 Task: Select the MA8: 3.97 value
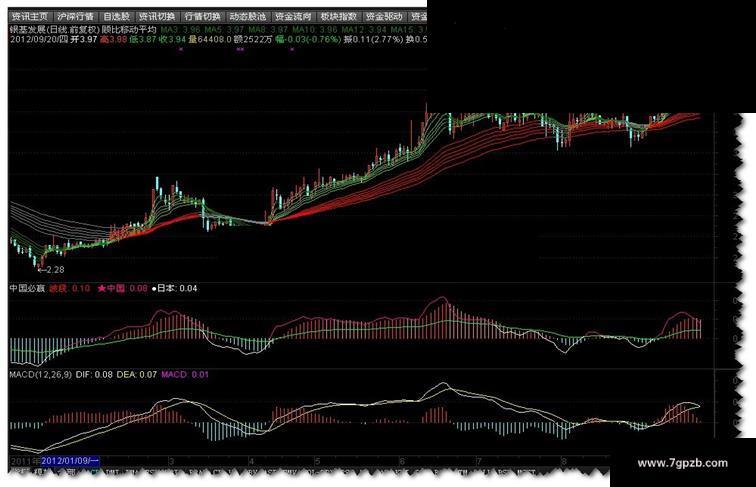coord(268,30)
